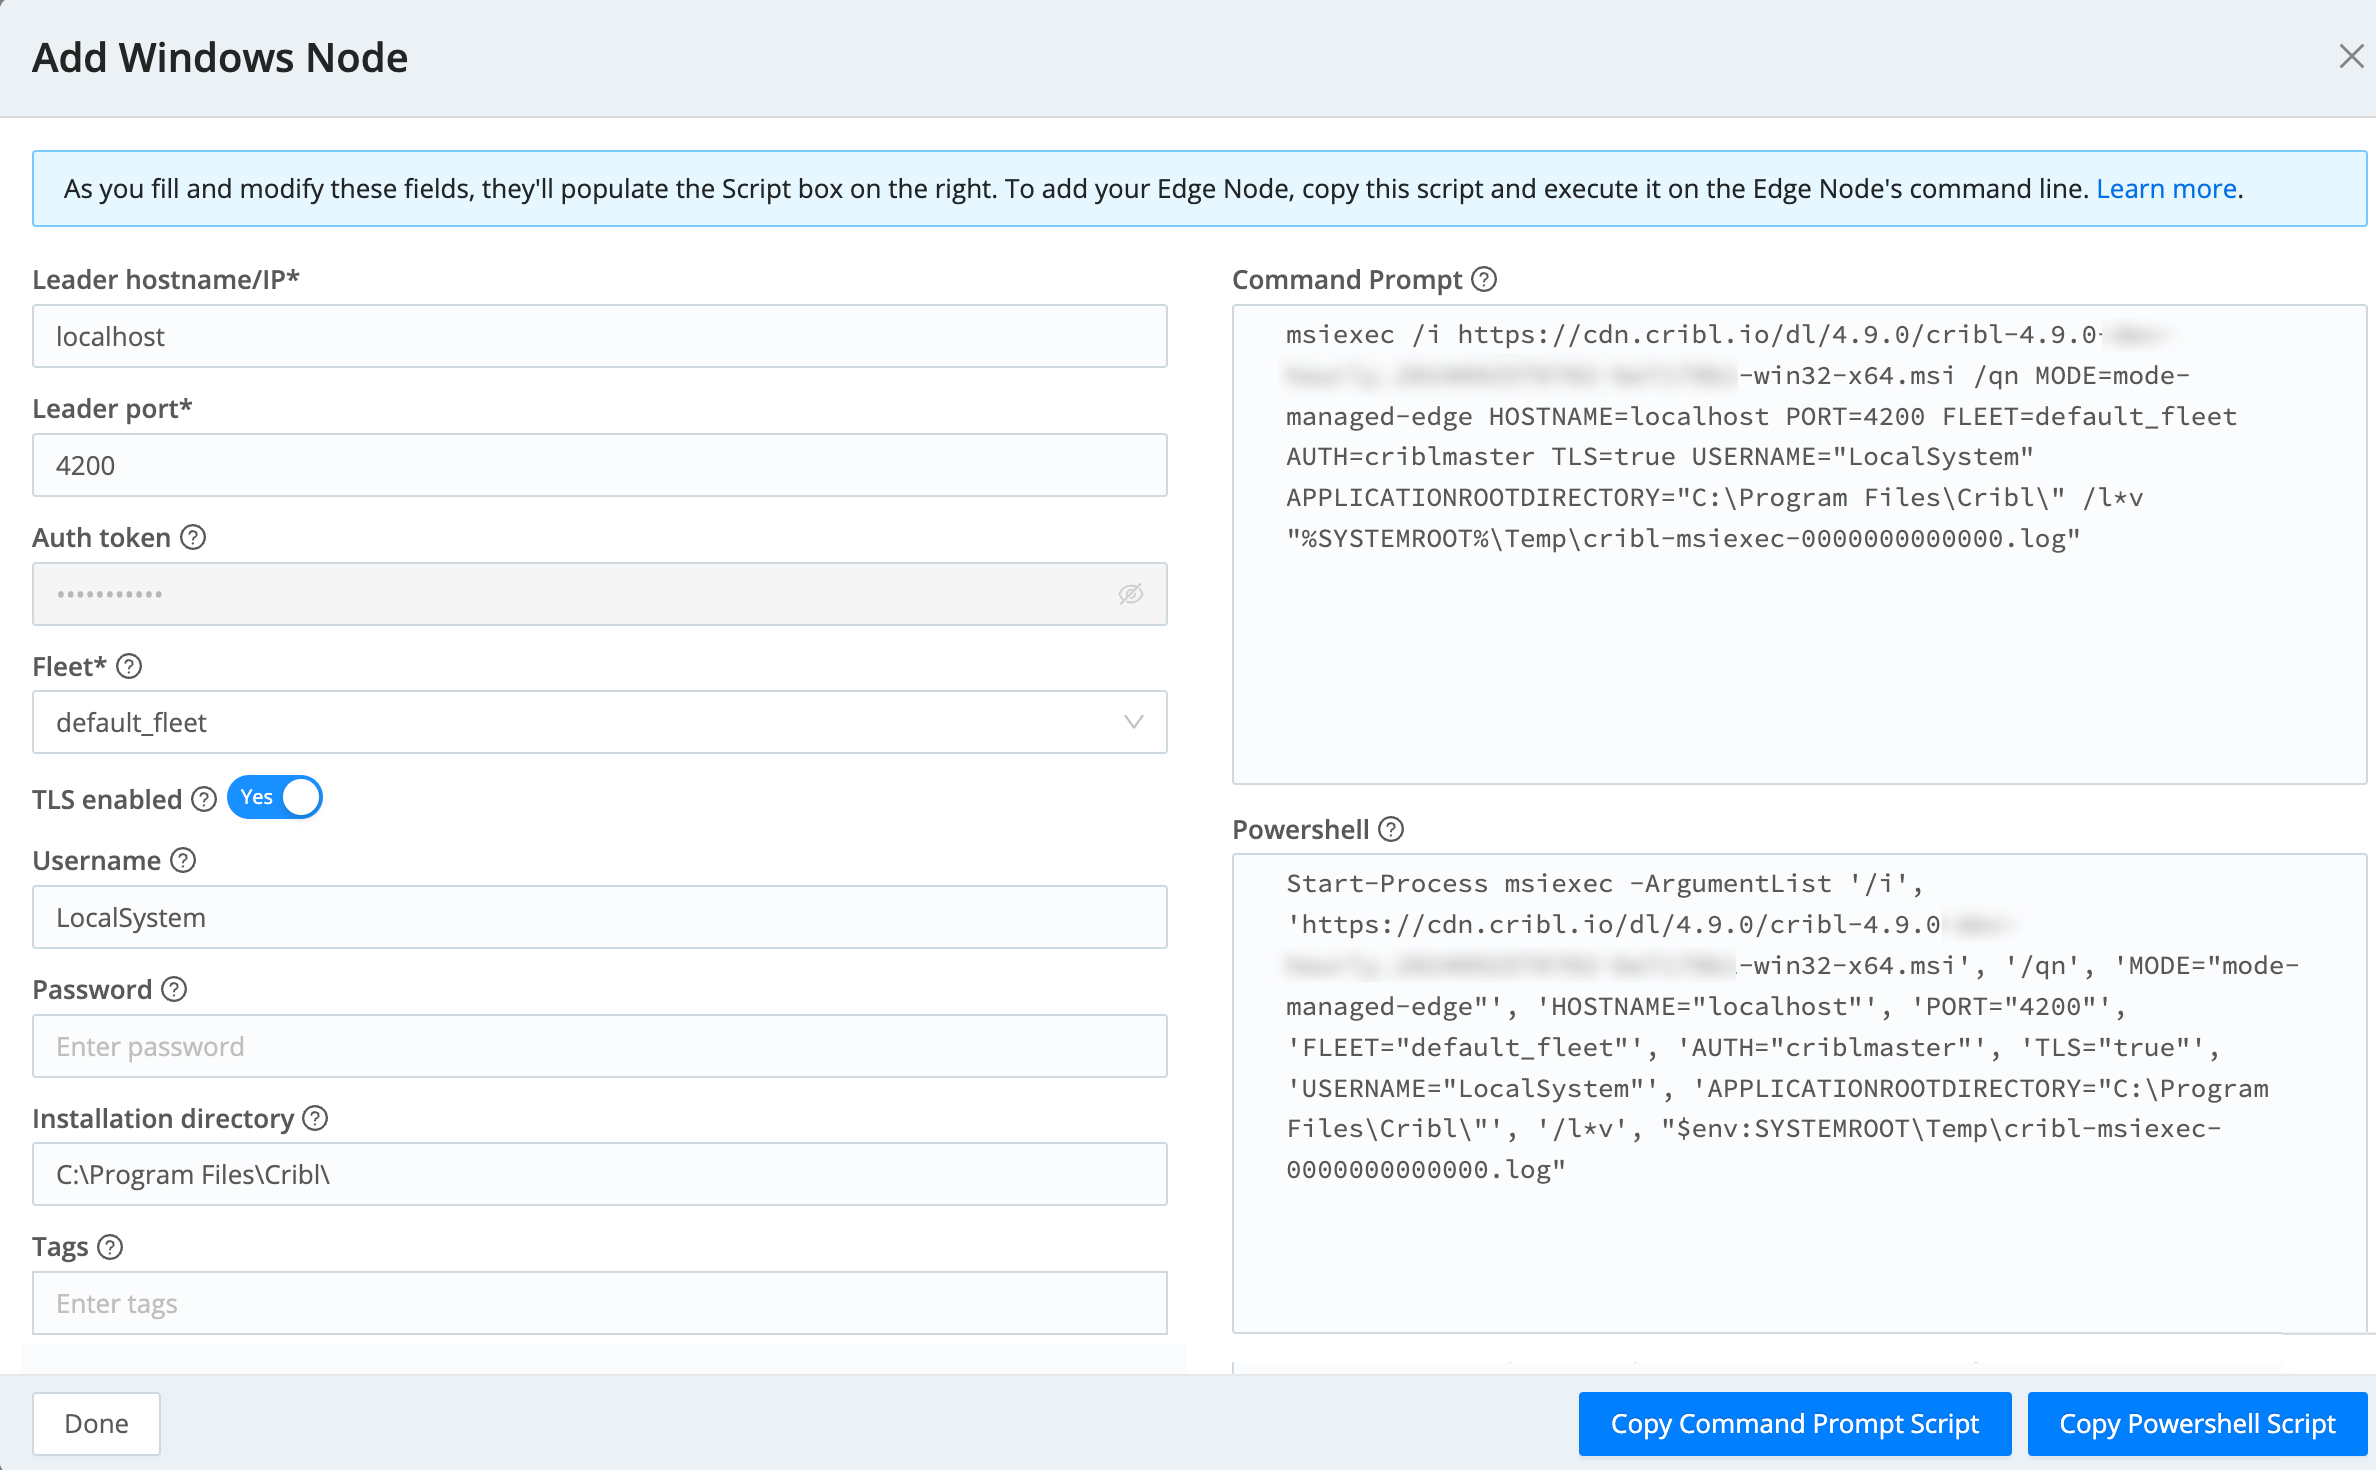This screenshot has height=1470, width=2376.
Task: Click the Fleet dropdown chevron arrow
Action: tap(1133, 722)
